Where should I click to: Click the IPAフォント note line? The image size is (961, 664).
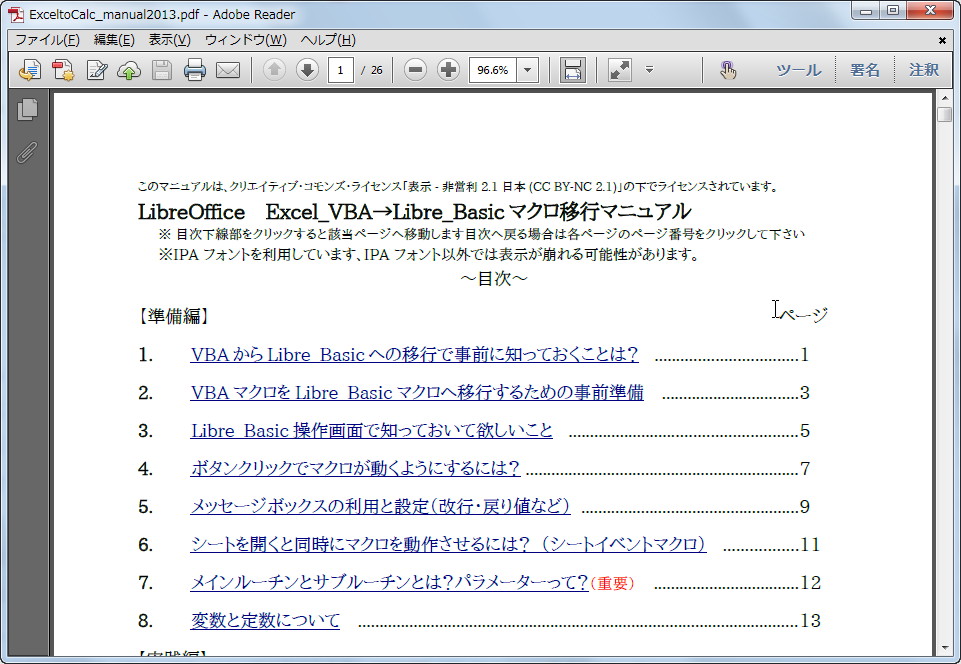(428, 254)
